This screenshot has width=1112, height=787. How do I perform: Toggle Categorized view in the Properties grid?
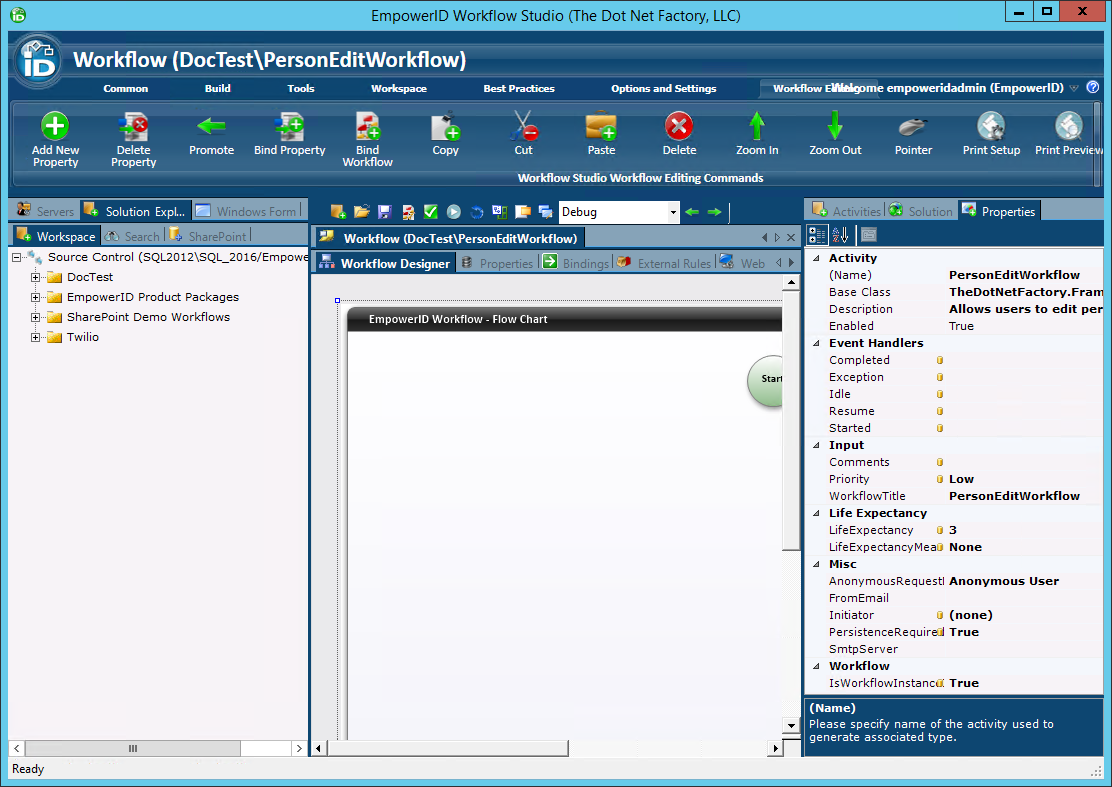[x=817, y=235]
